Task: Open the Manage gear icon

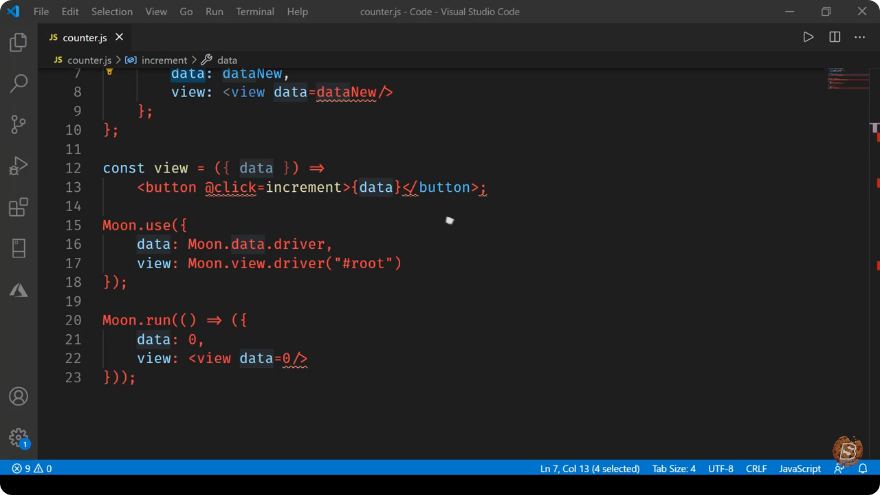Action: point(18,437)
